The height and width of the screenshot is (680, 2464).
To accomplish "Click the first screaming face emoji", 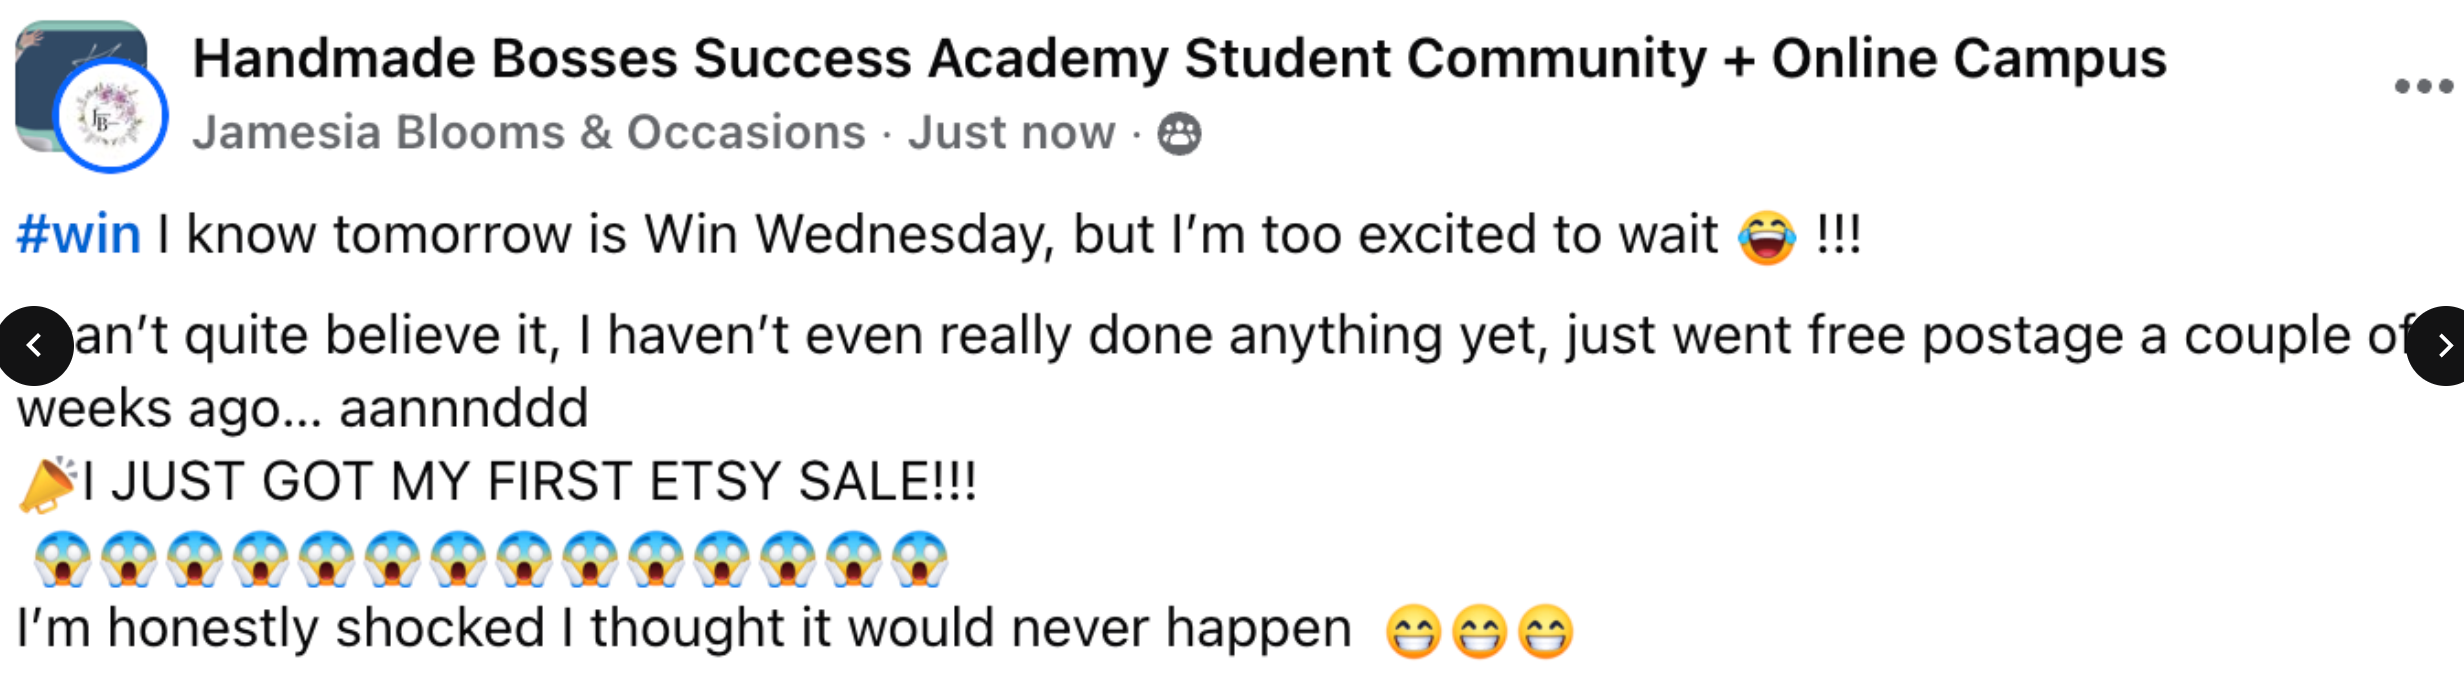I will [62, 559].
